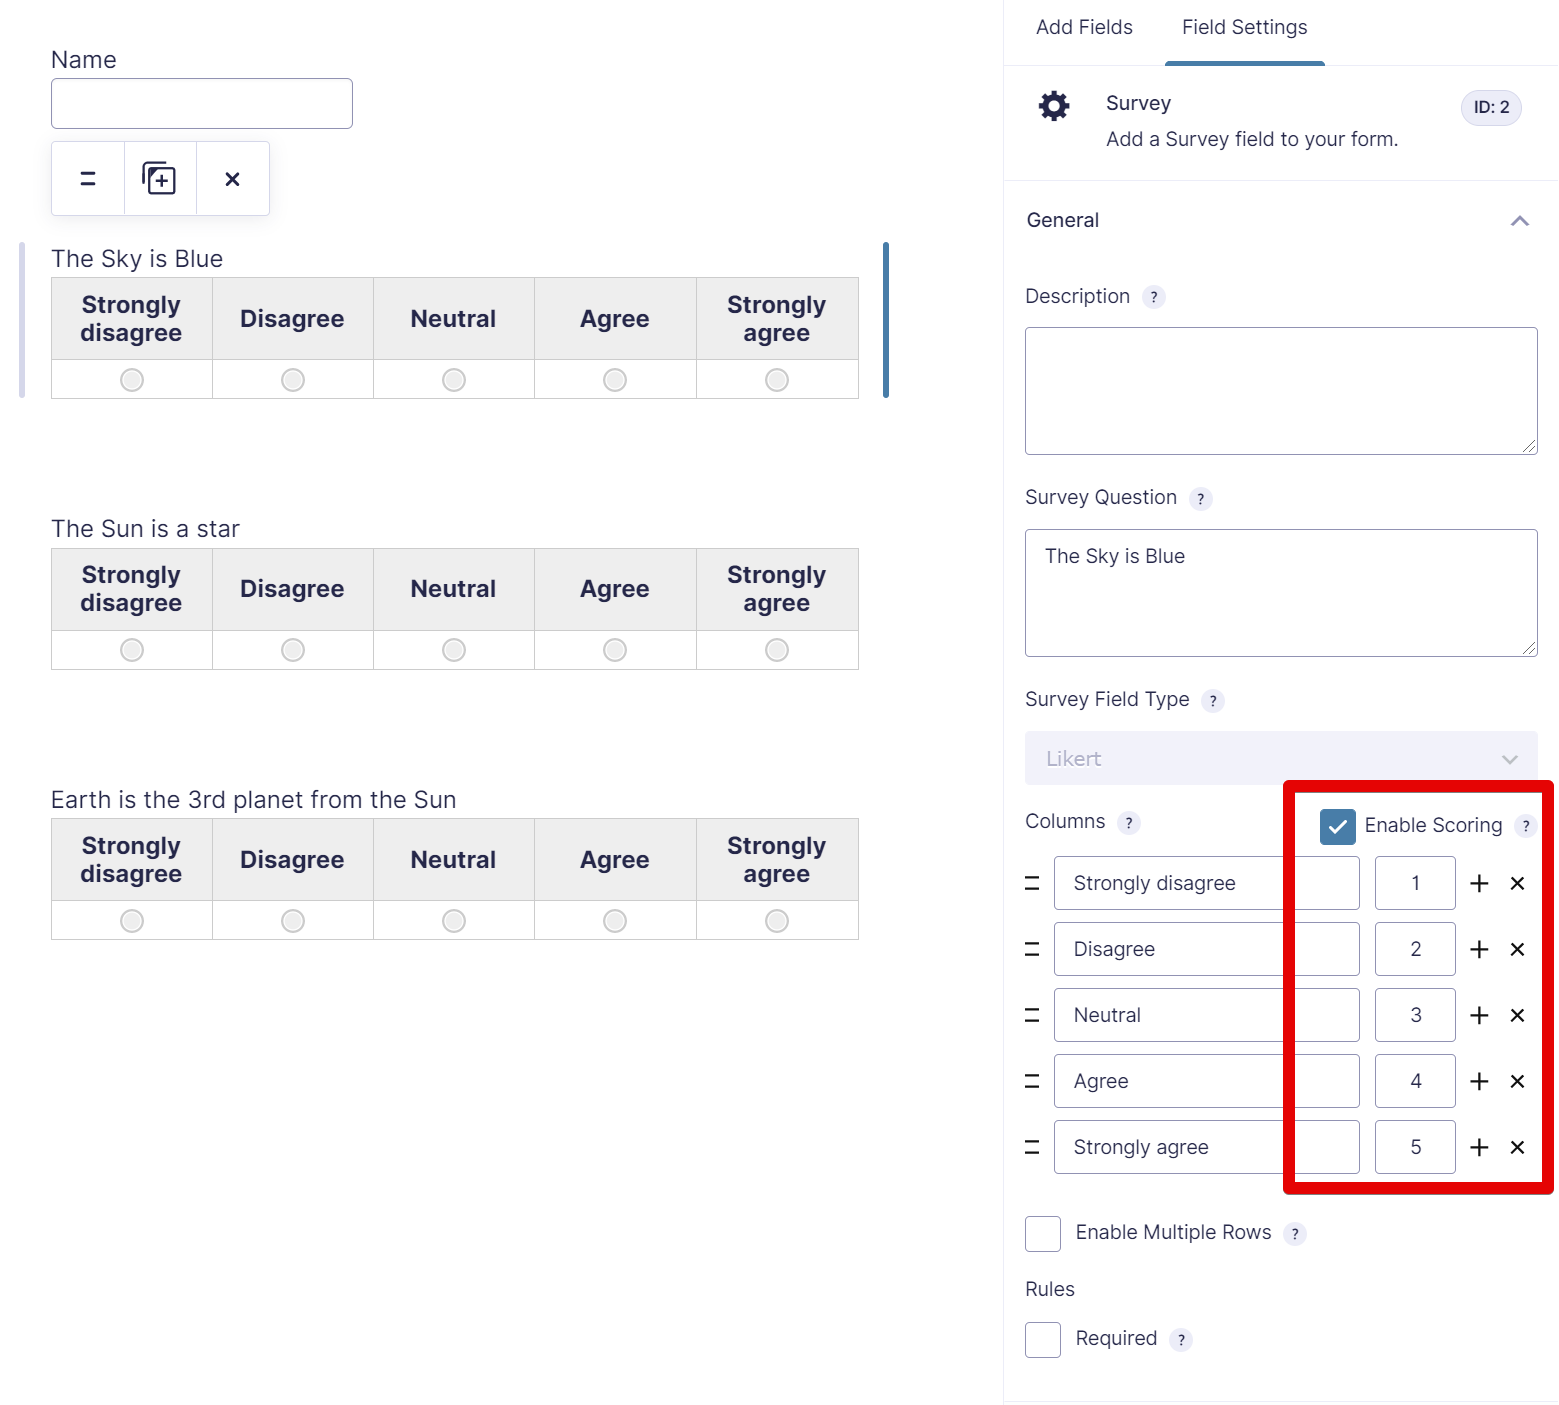The image size is (1559, 1405).
Task: Check the Required rule checkbox
Action: point(1043,1339)
